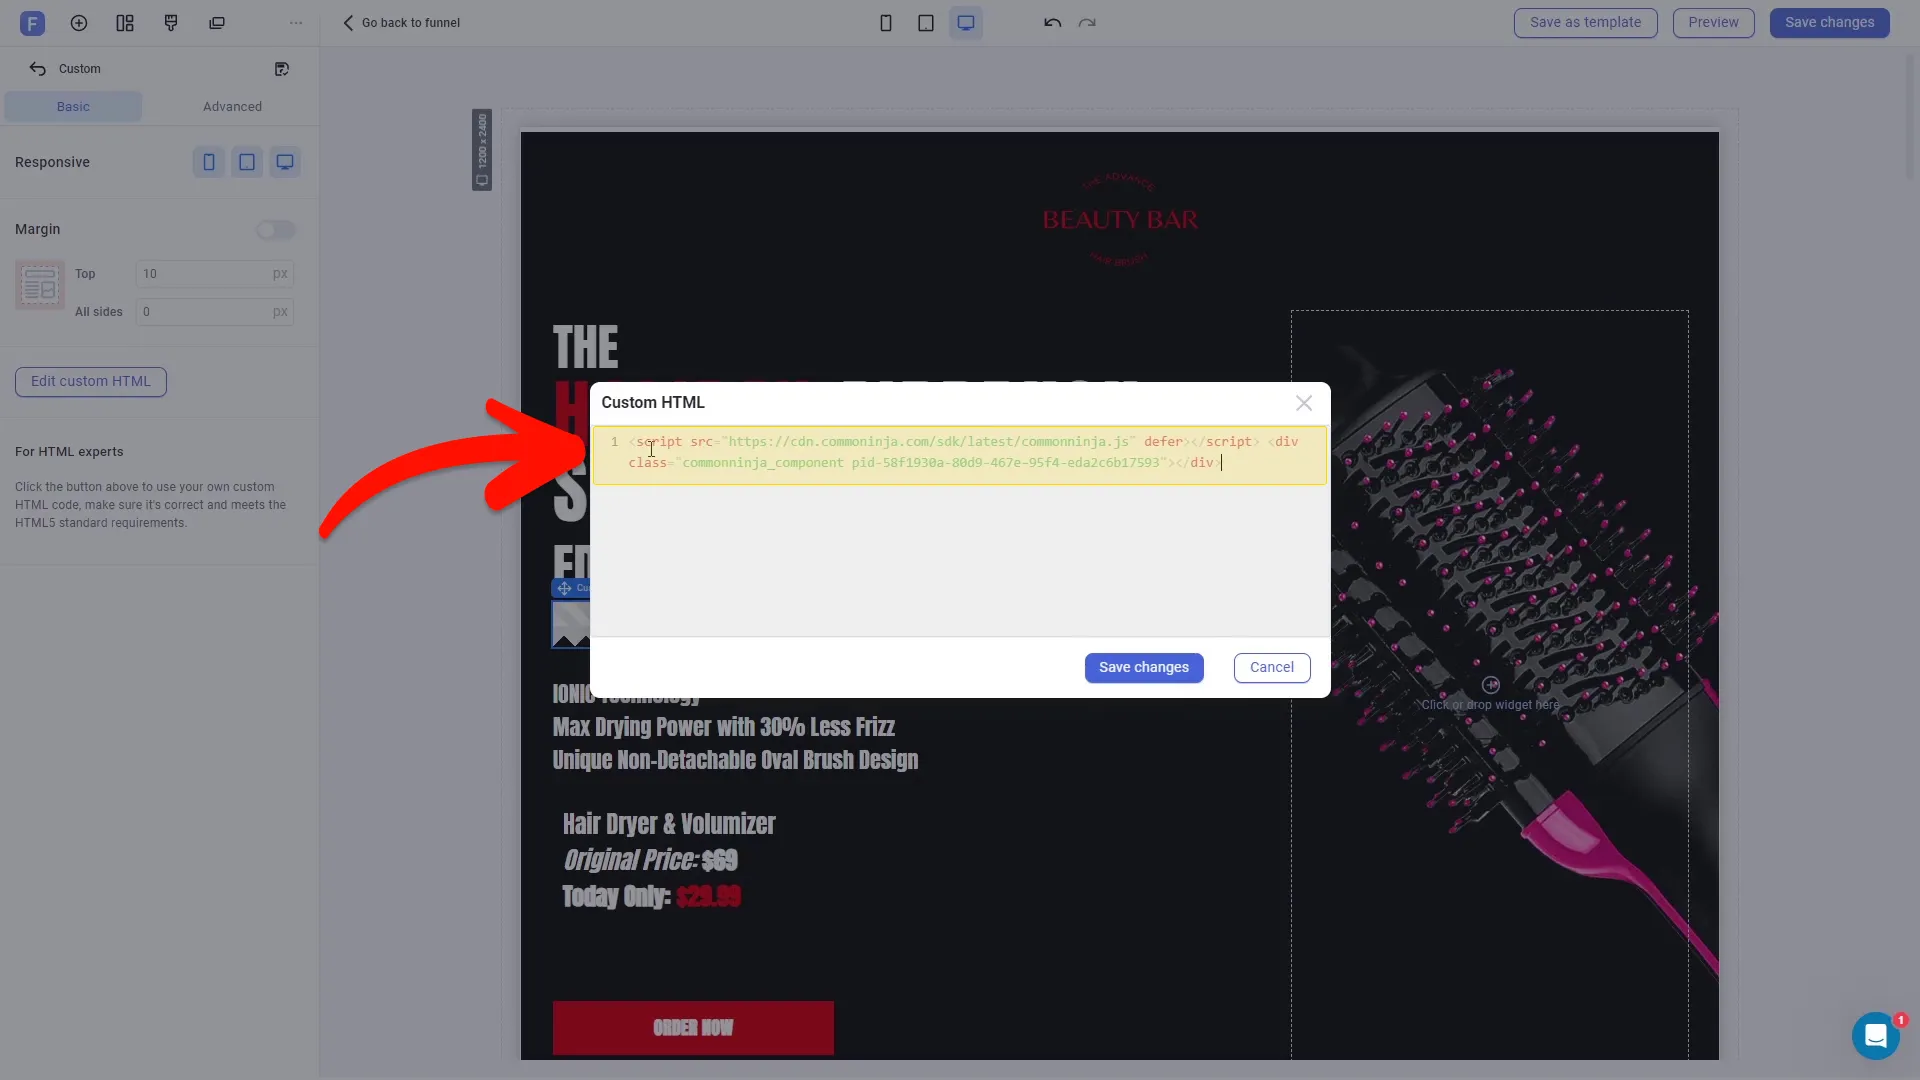Click the Today Only price text

[x=651, y=896]
